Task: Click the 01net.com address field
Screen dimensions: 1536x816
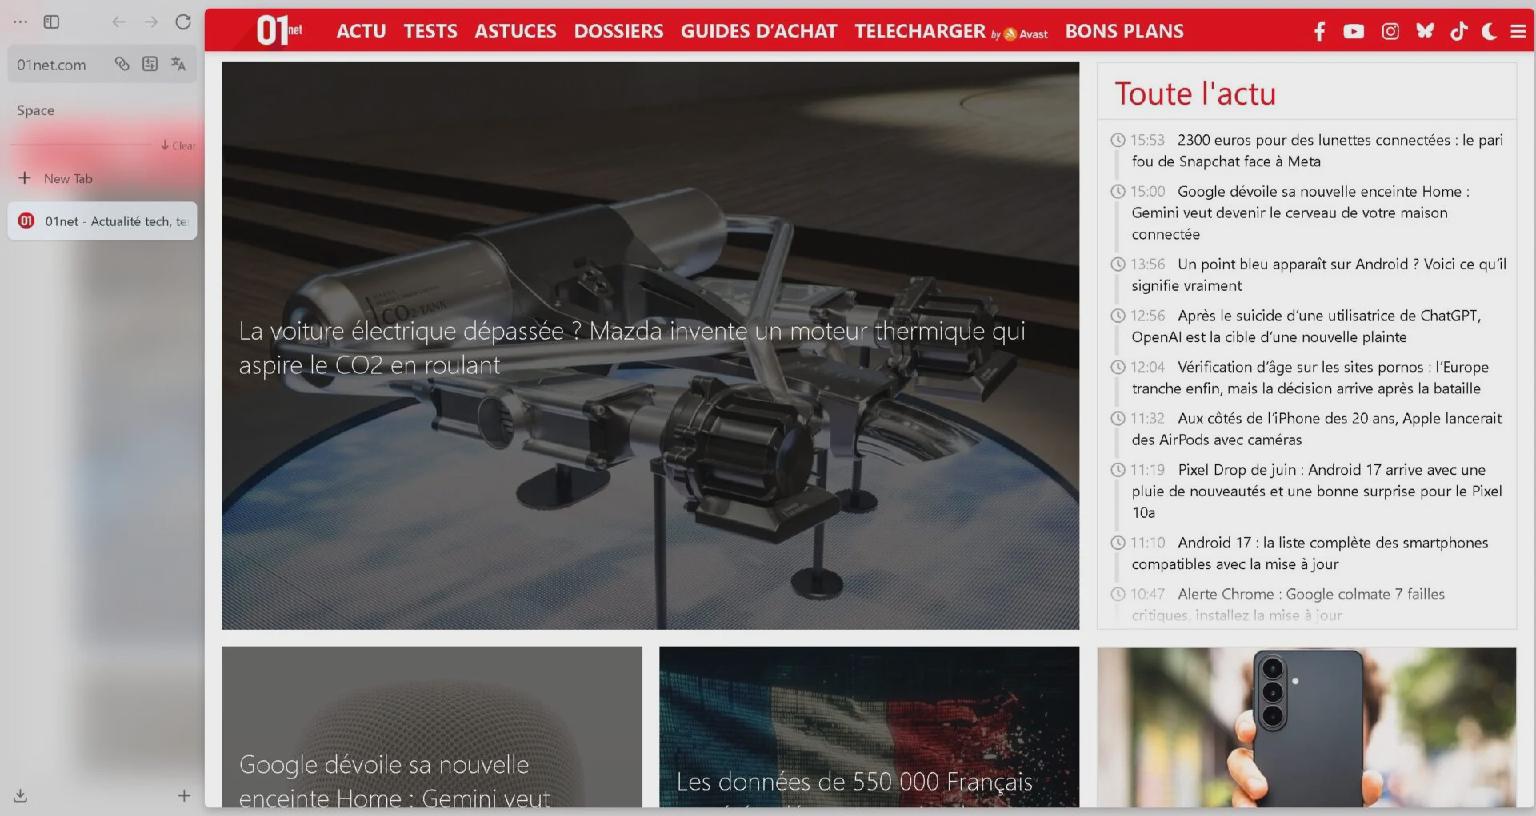Action: (x=102, y=64)
